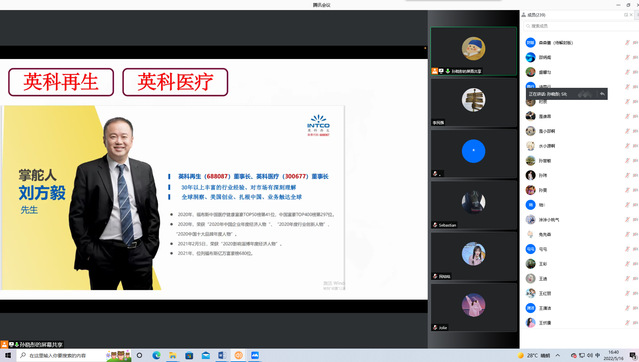The width and height of the screenshot is (639, 362).
Task: Click the orange host icon at bottom-left
Action: [x=4, y=344]
